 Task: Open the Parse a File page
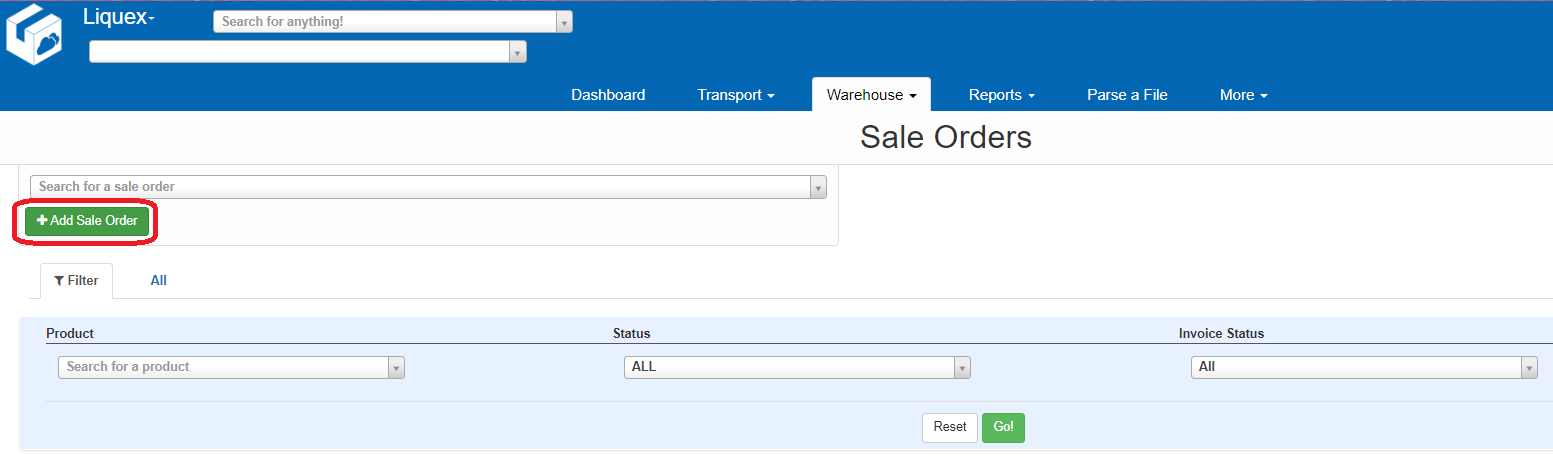click(x=1127, y=95)
